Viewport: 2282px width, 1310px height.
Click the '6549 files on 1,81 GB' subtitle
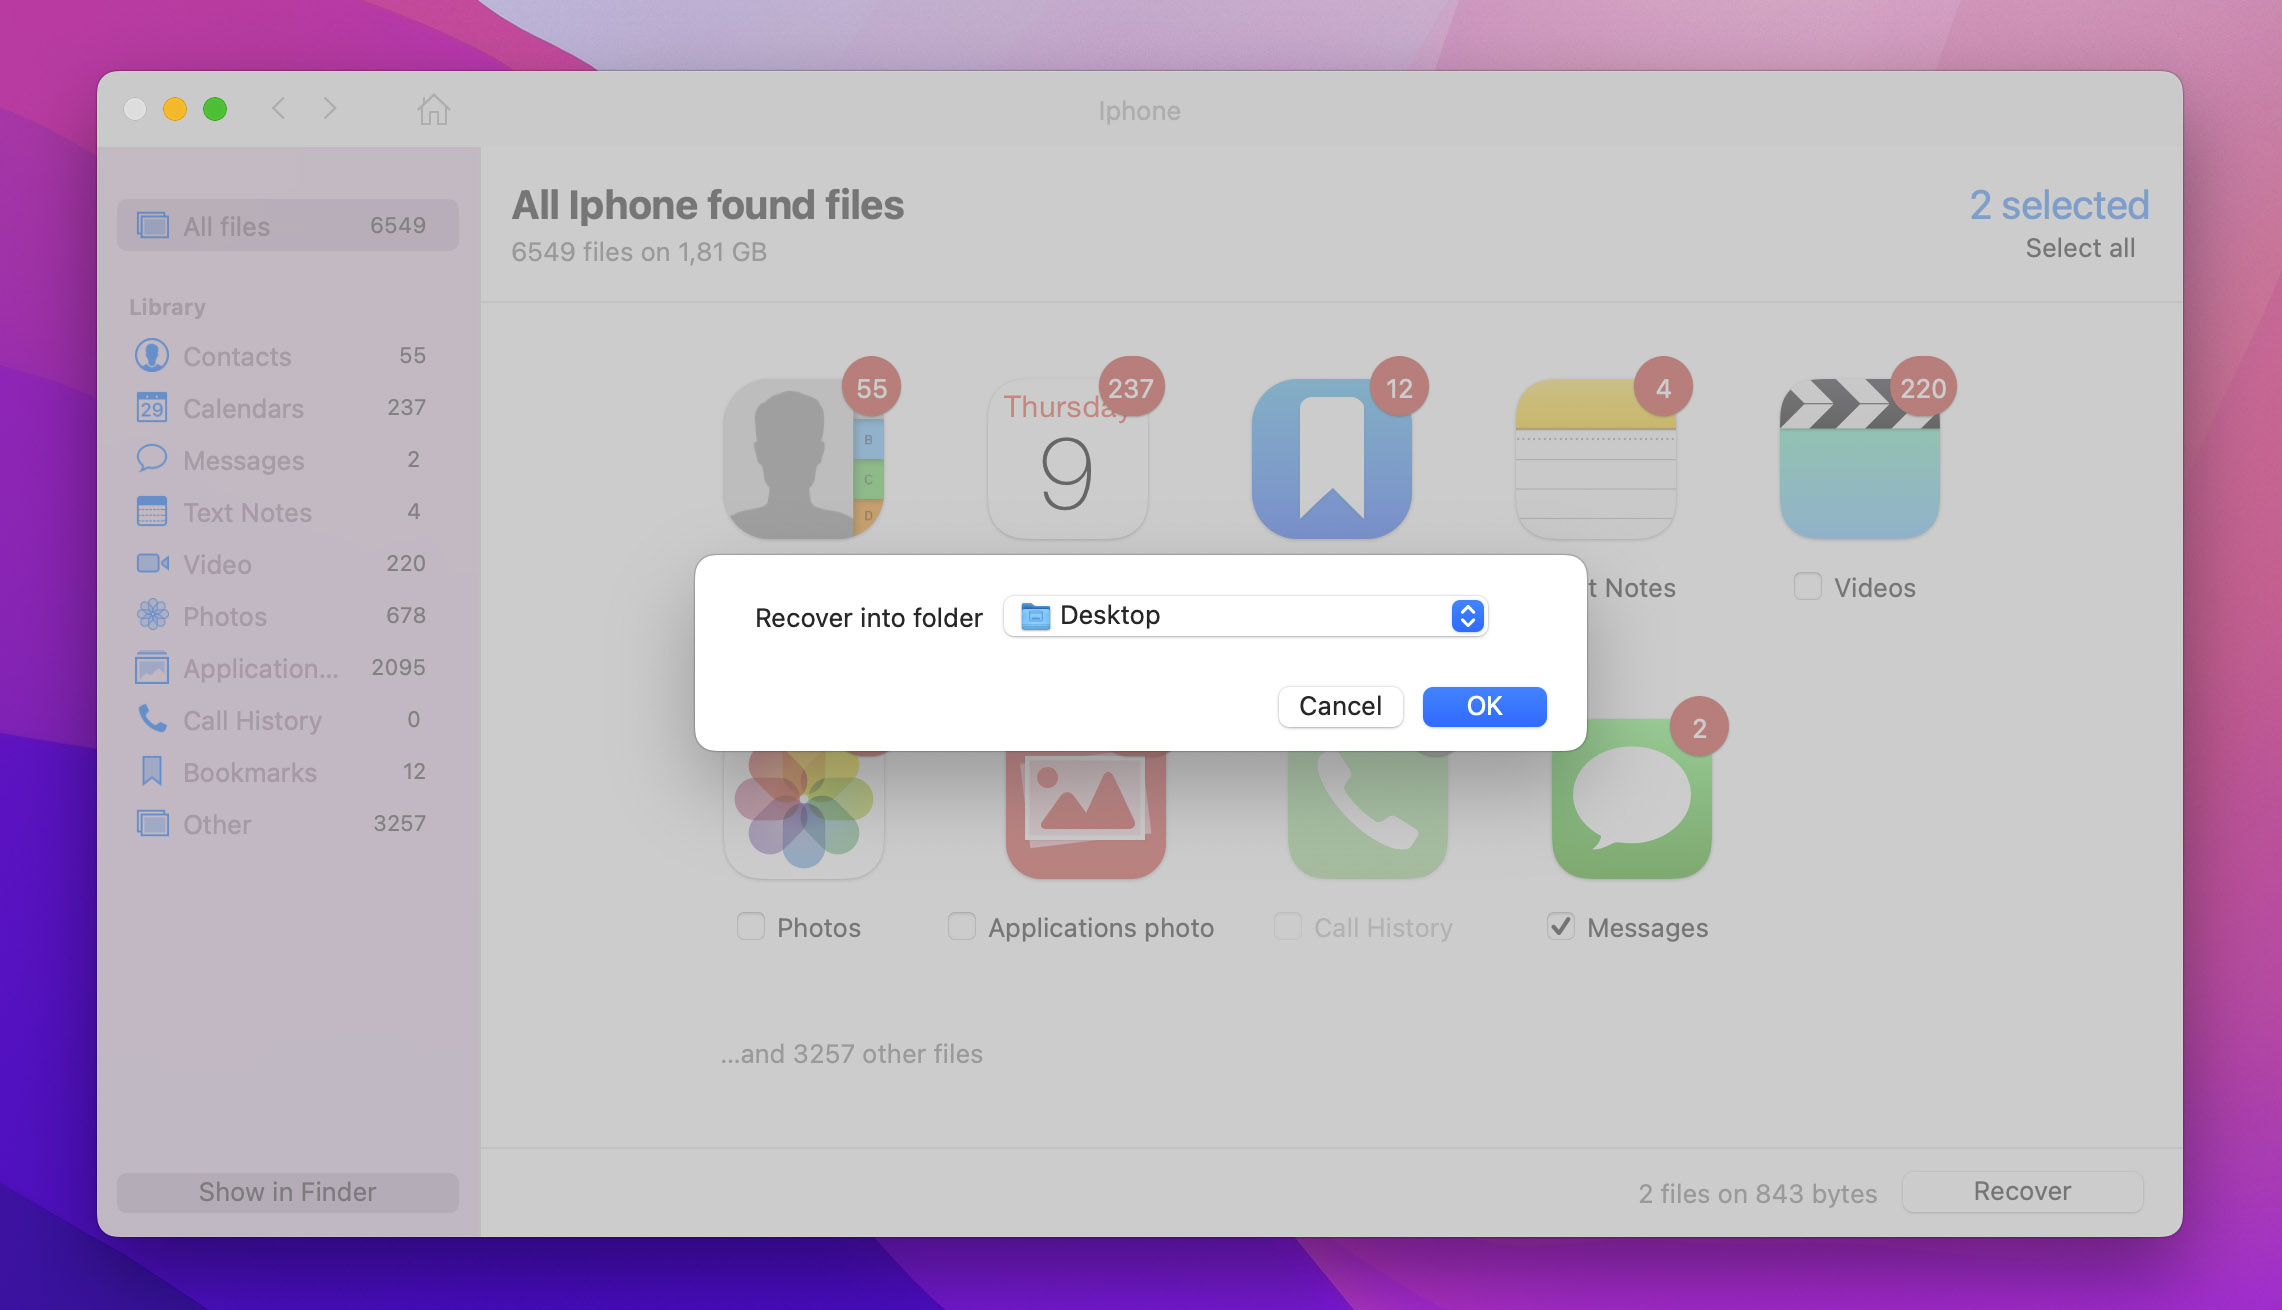coord(639,252)
